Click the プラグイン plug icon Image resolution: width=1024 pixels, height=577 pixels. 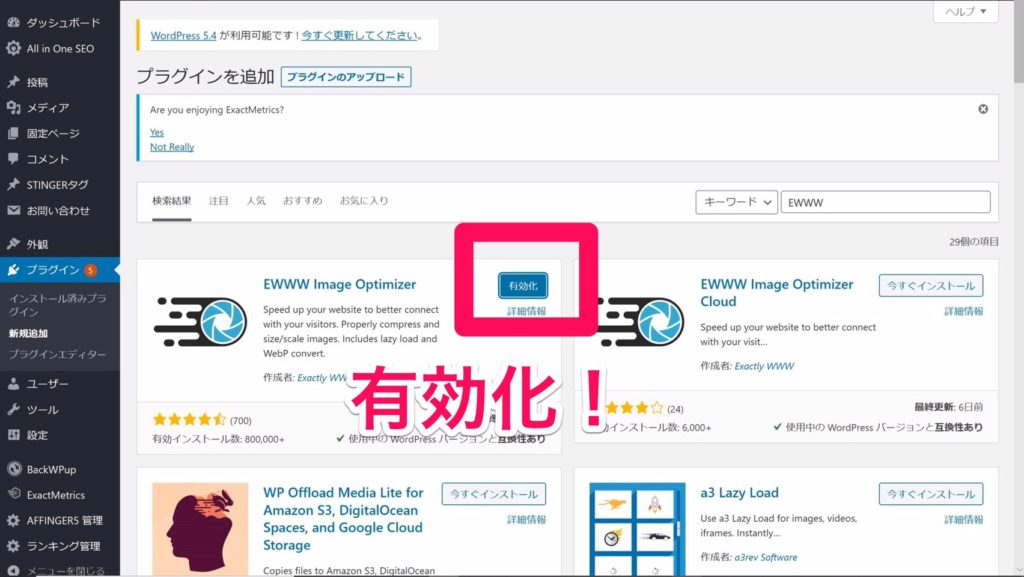pos(13,270)
